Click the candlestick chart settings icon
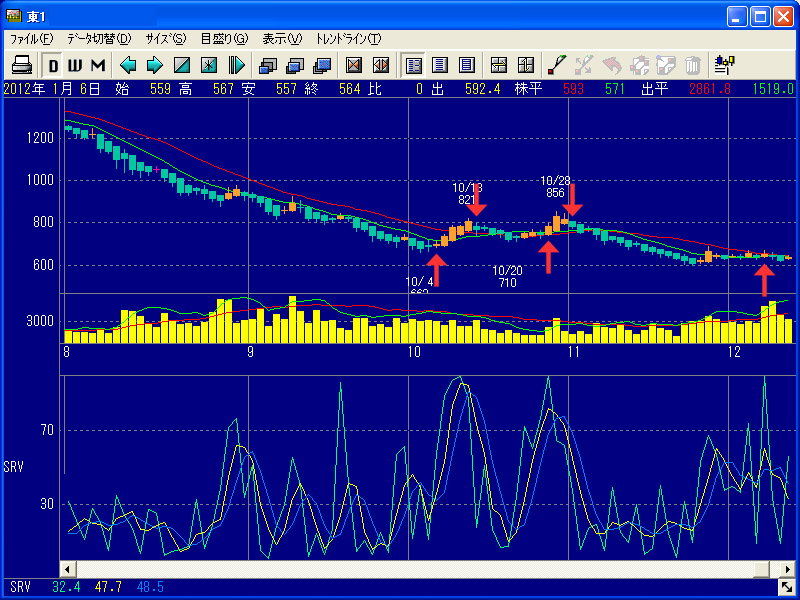This screenshot has width=800, height=600. click(724, 65)
